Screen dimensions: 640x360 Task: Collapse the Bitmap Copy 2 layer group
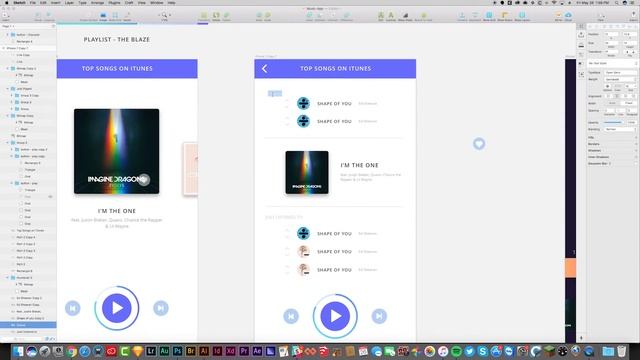point(7,69)
